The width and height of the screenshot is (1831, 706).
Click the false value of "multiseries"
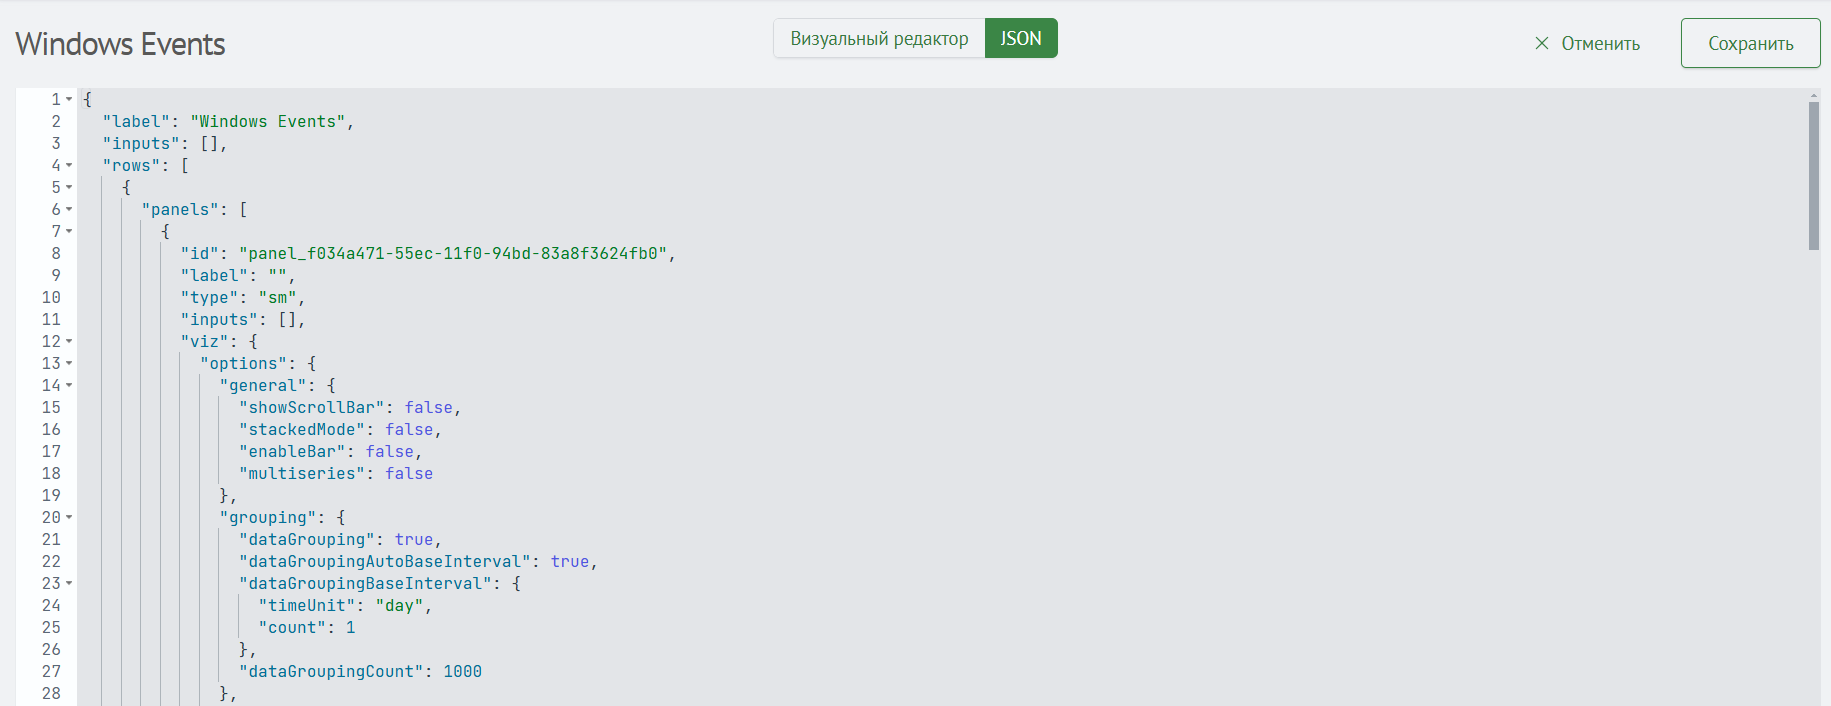pyautogui.click(x=409, y=473)
